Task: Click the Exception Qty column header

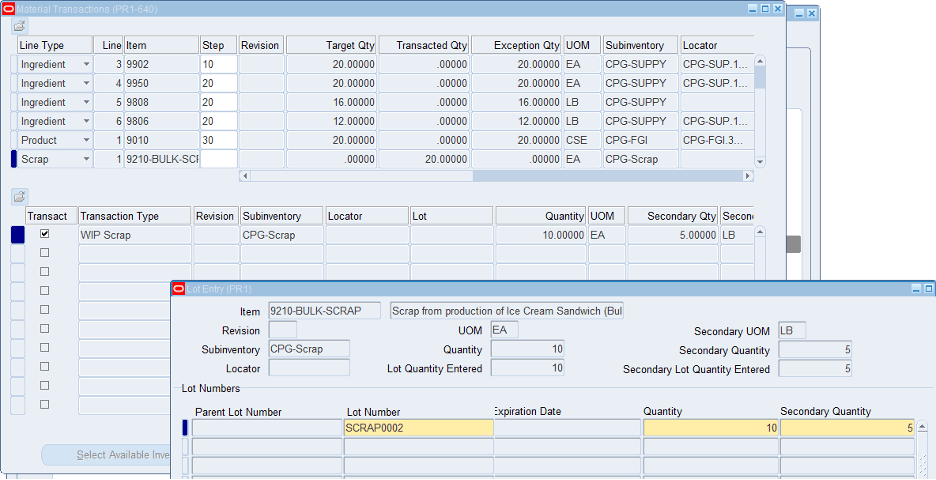Action: 513,45
